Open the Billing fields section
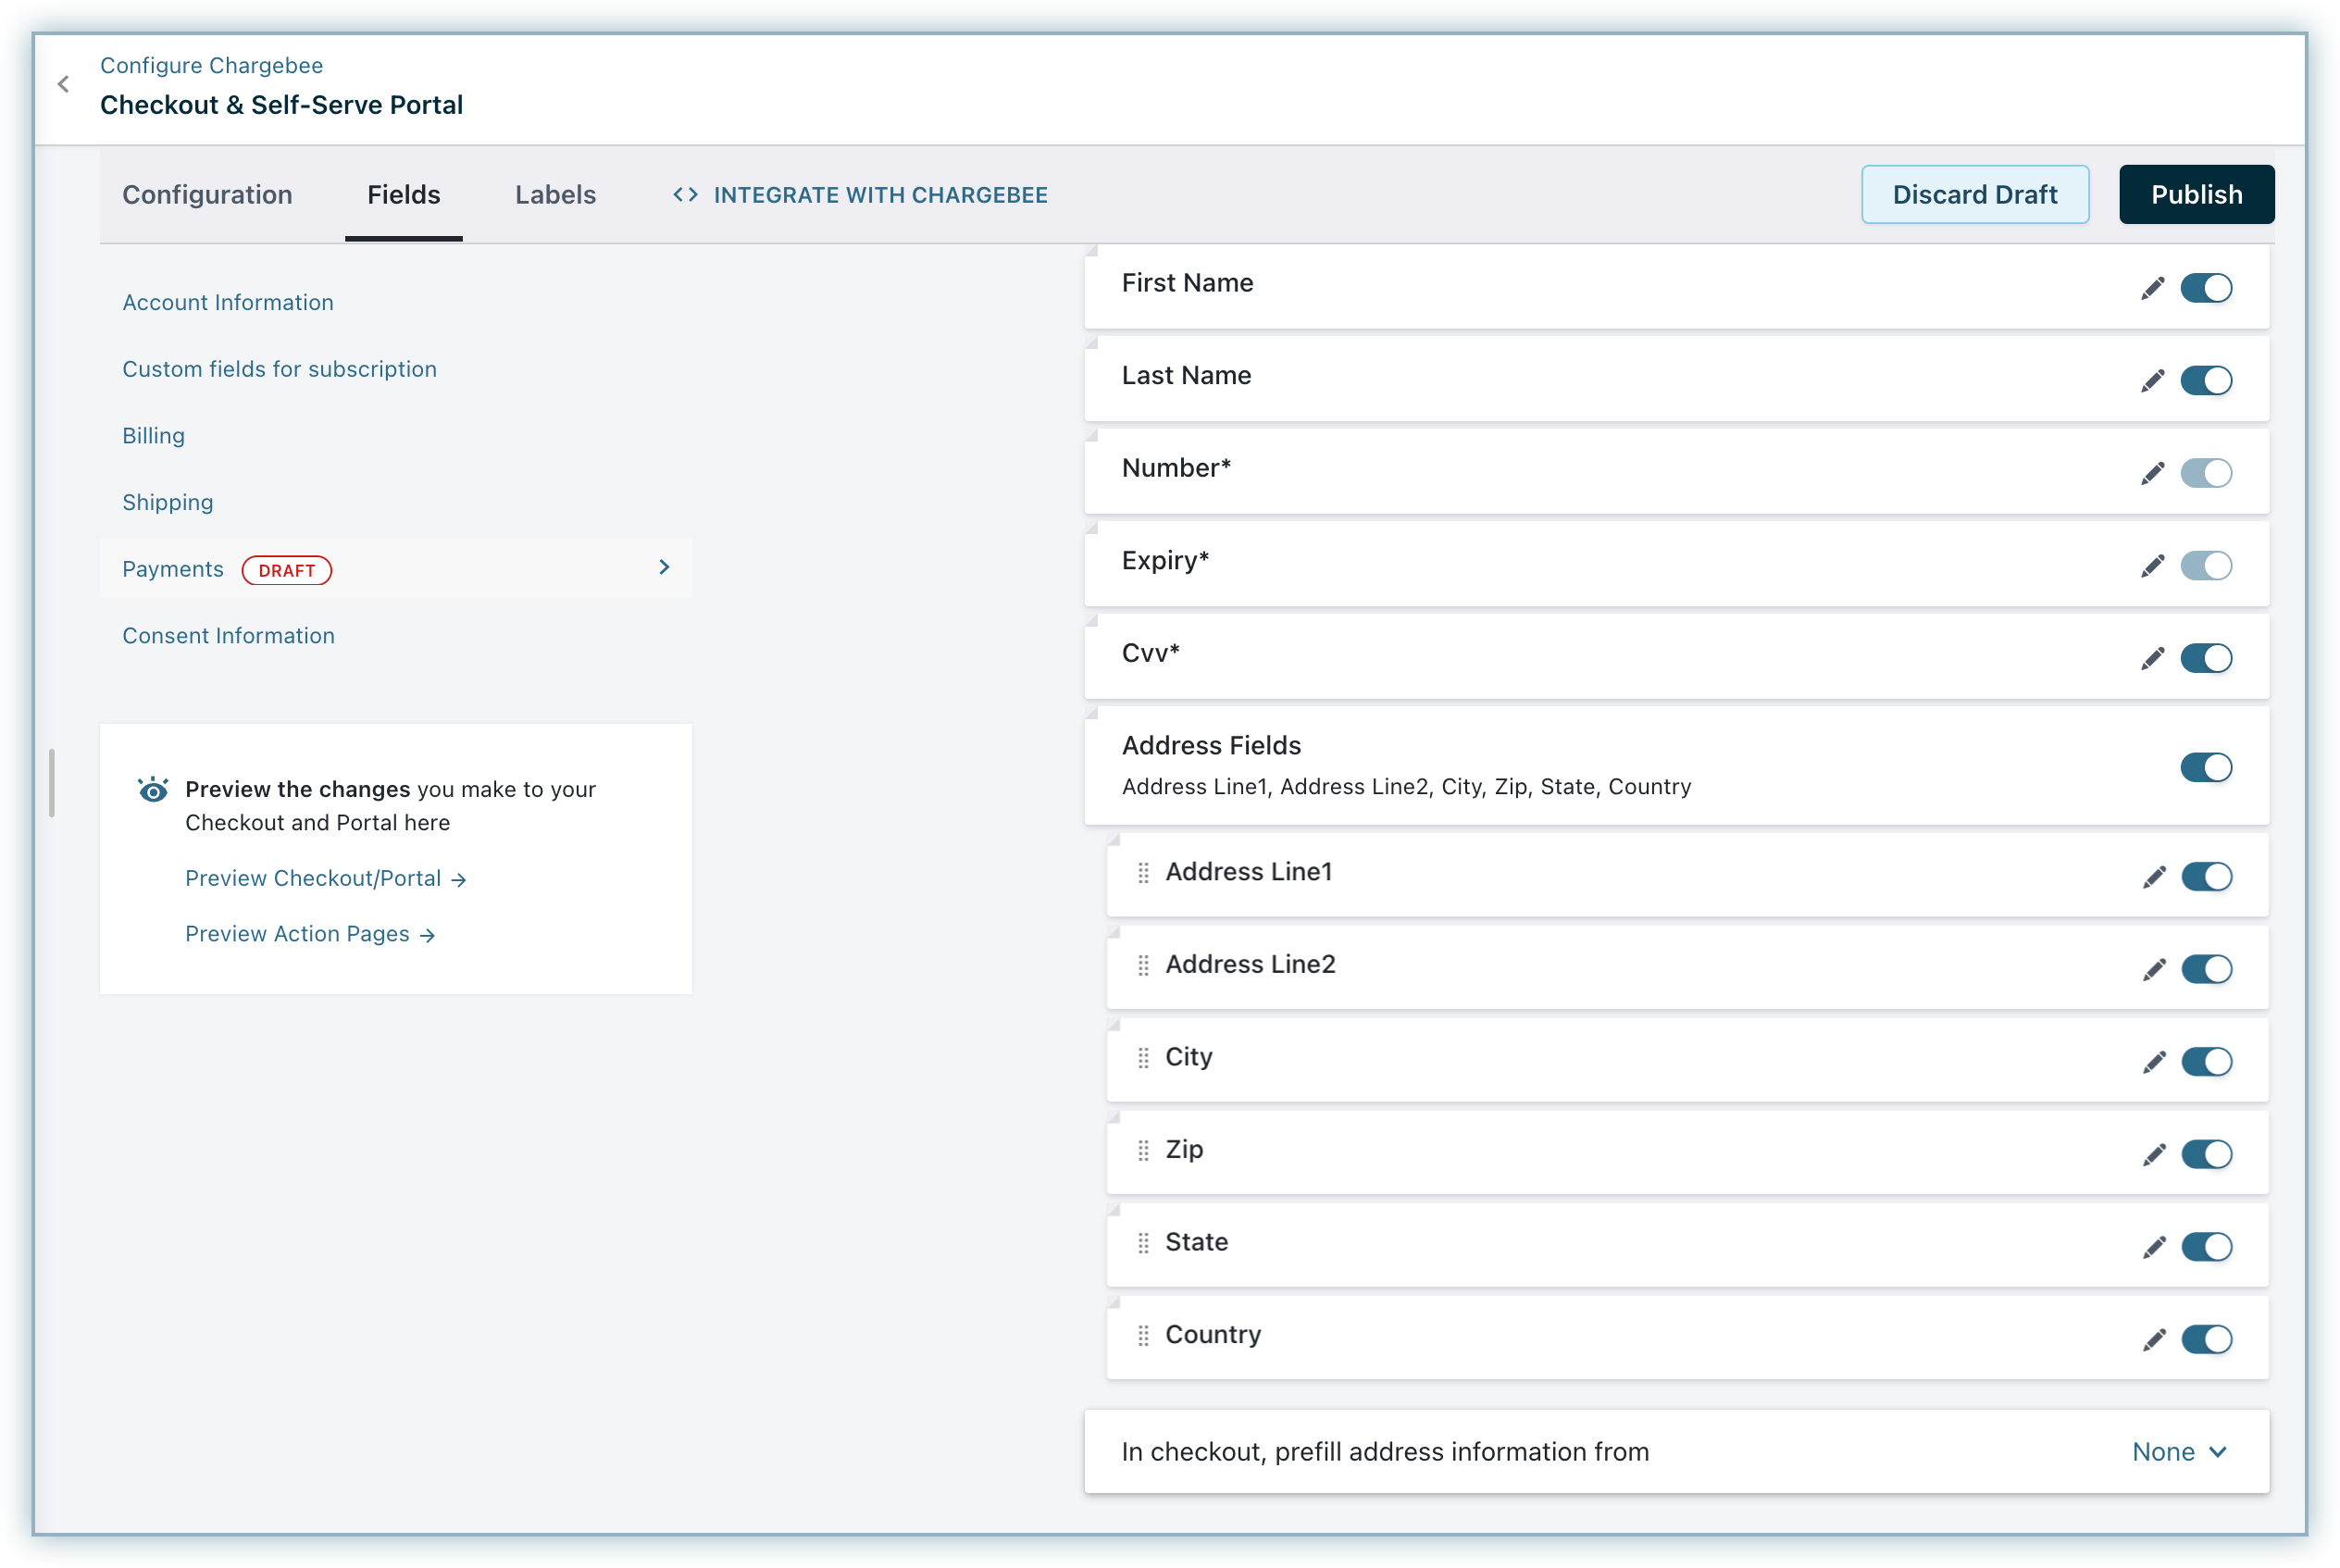Image resolution: width=2340 pixels, height=1568 pixels. coord(153,436)
